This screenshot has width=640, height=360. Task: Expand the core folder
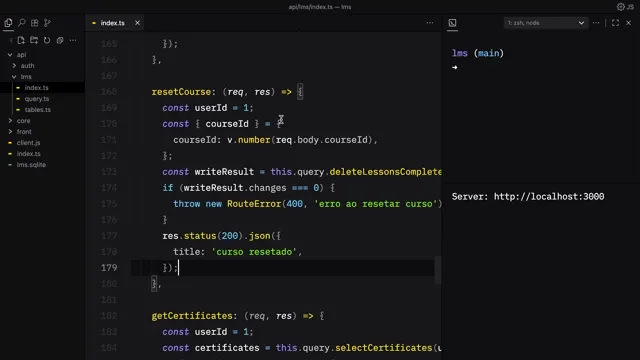[23, 120]
